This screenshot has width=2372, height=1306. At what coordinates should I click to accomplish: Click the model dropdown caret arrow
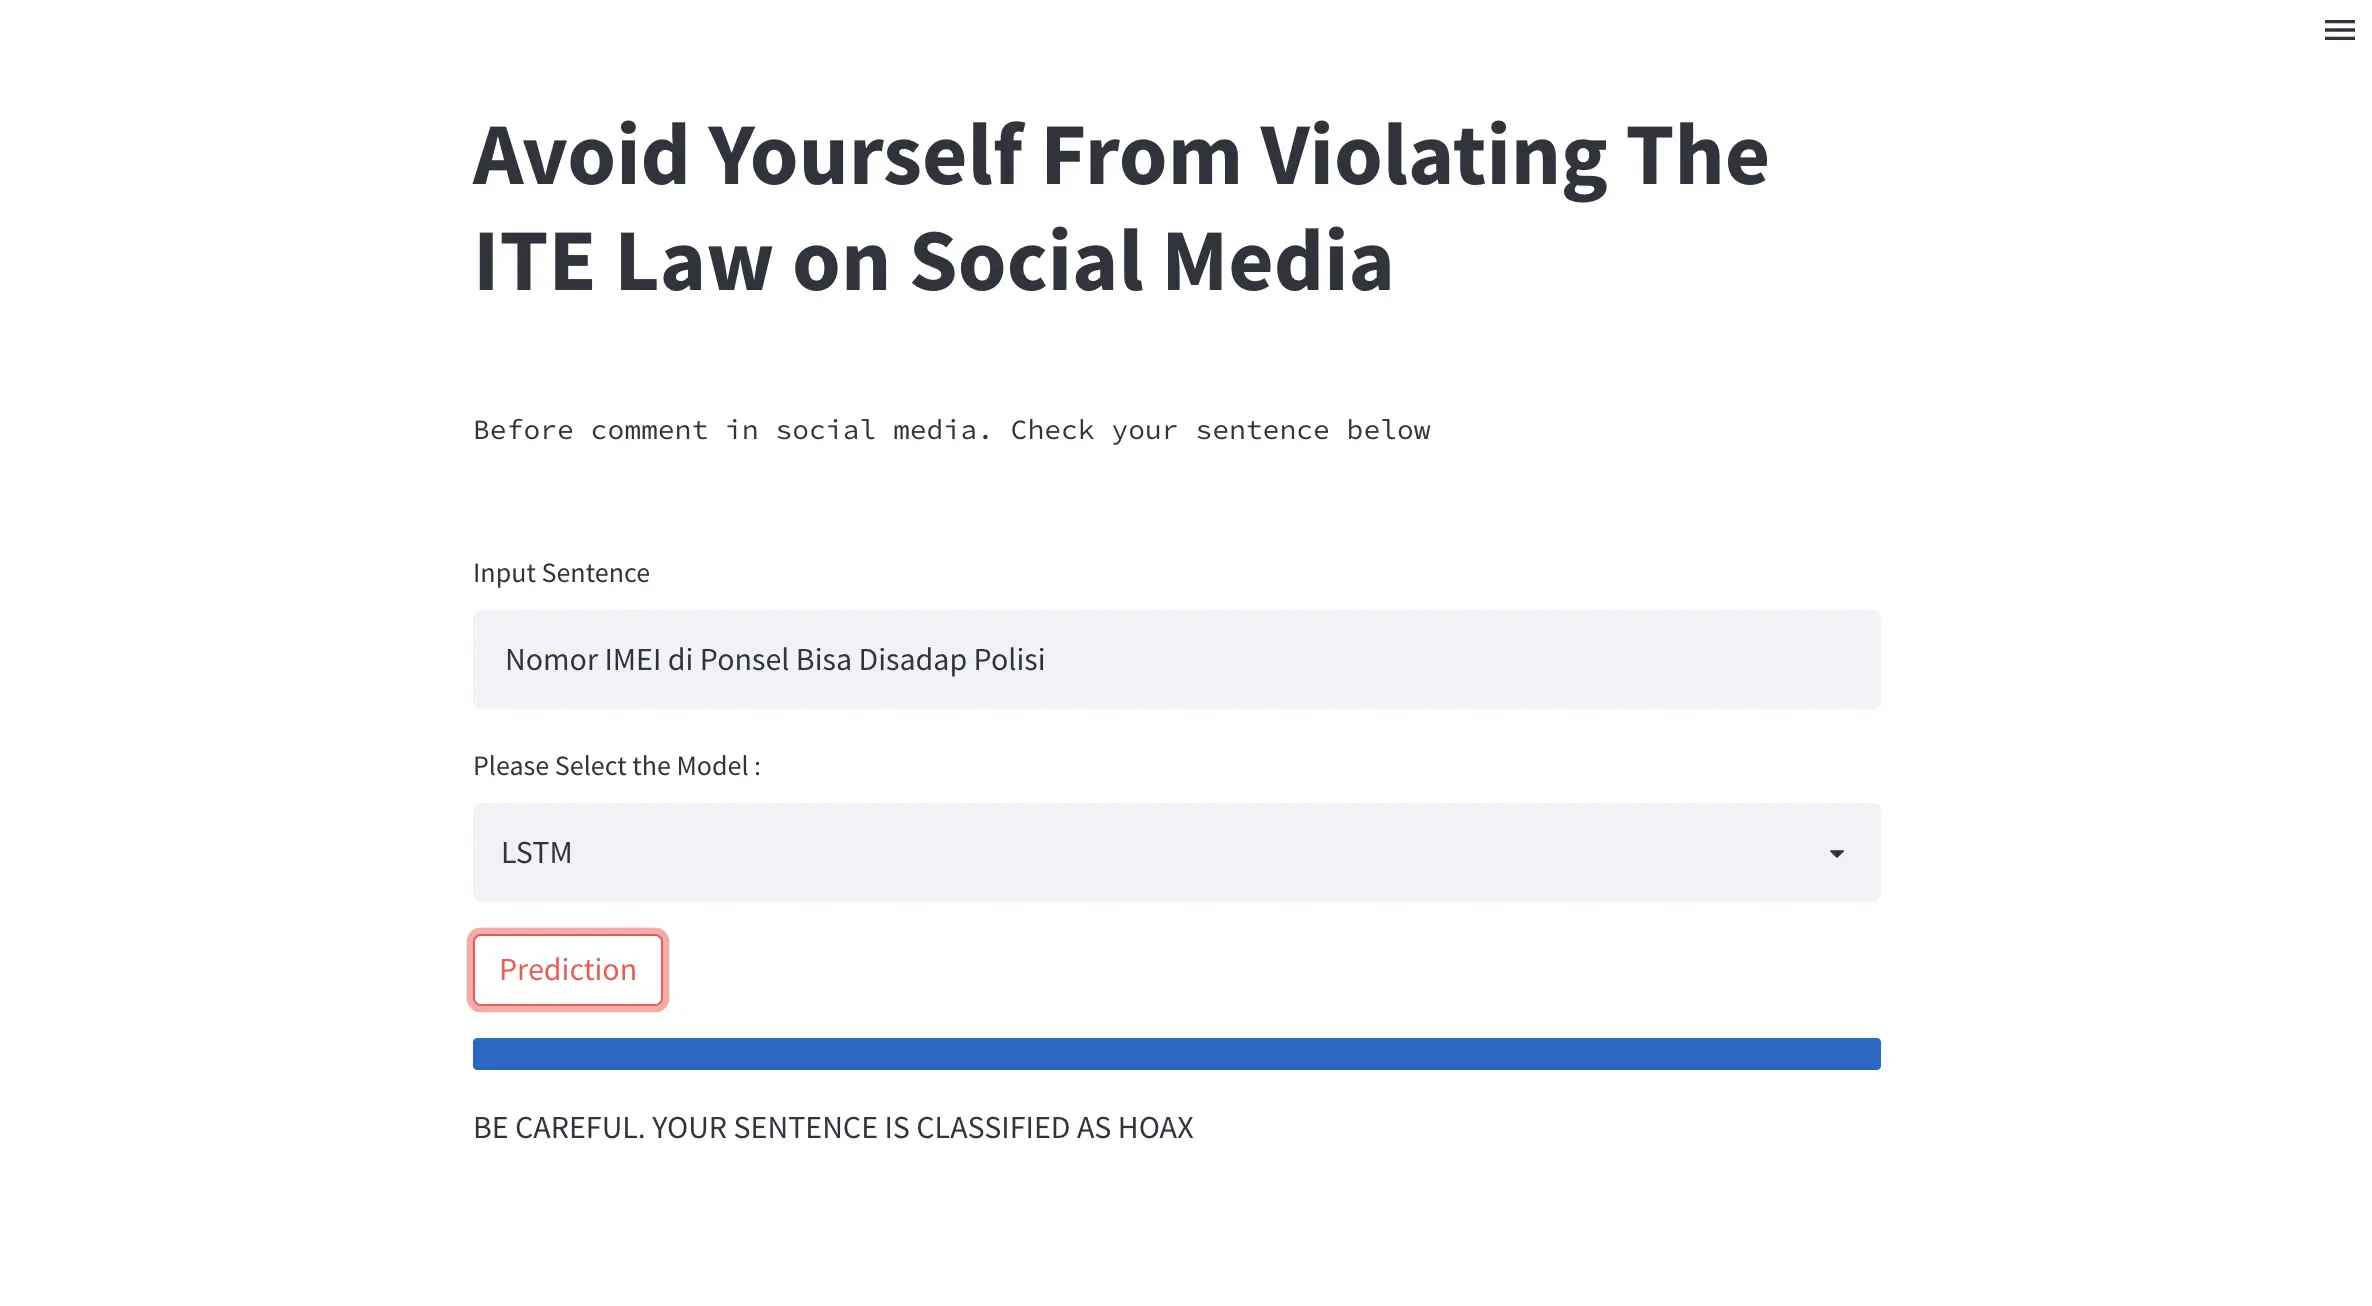pos(1836,853)
